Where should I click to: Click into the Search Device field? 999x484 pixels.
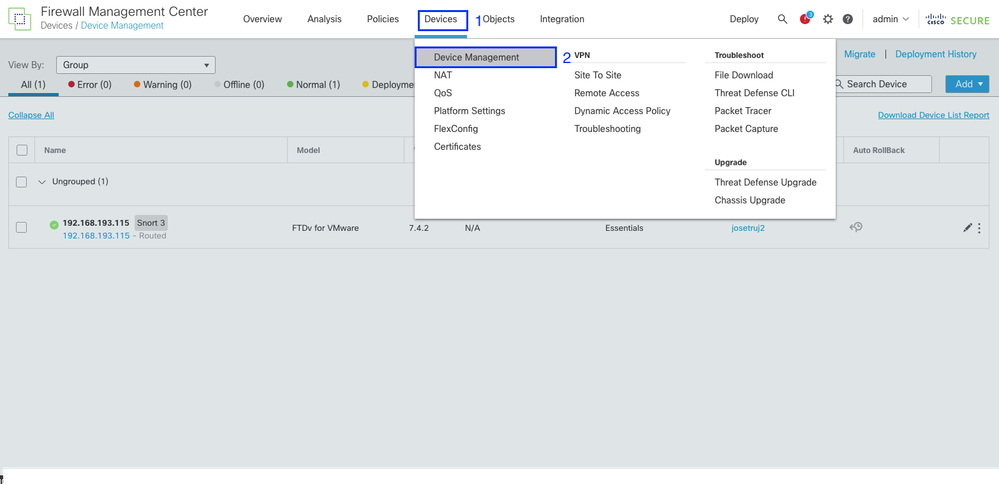click(882, 84)
